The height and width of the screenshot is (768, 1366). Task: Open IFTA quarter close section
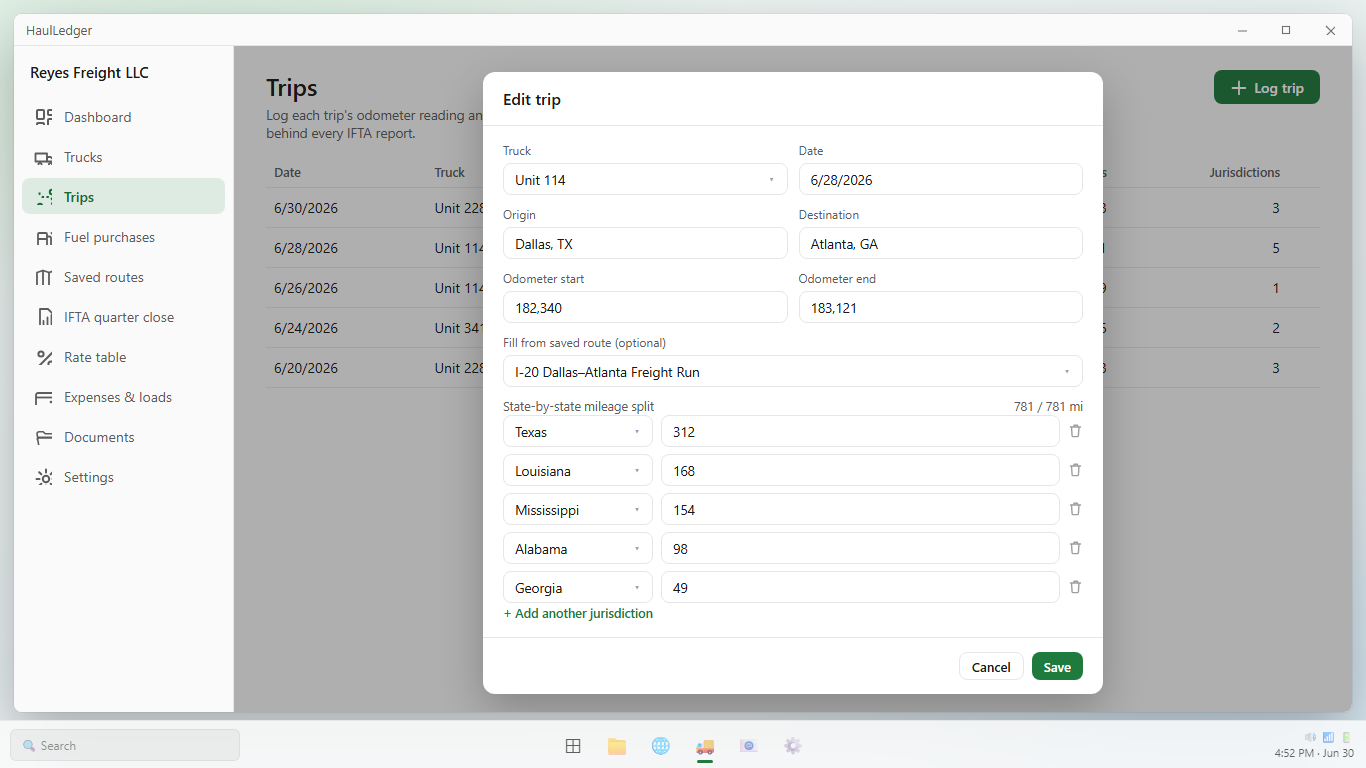point(123,317)
